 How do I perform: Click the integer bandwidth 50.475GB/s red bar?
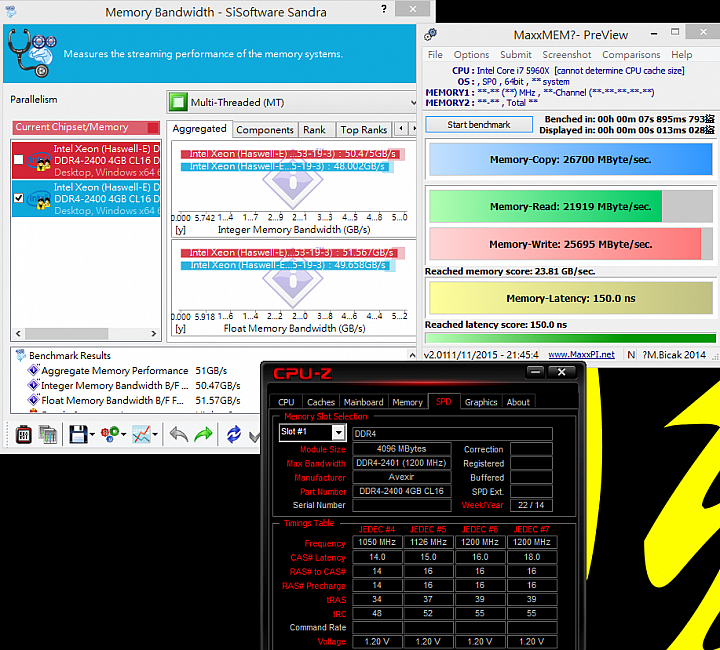pos(292,154)
